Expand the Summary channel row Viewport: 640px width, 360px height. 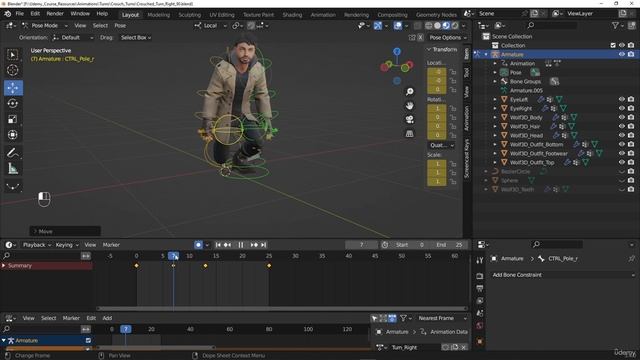point(4,266)
